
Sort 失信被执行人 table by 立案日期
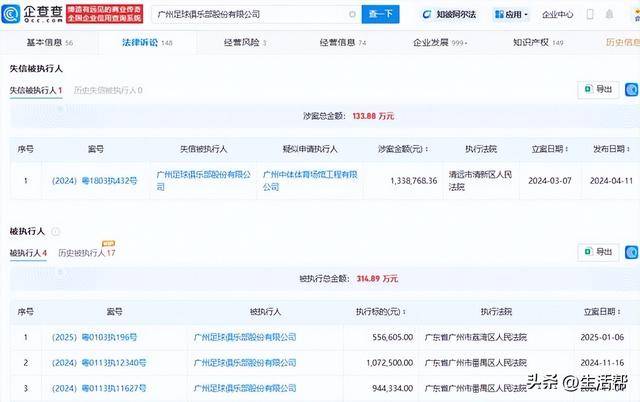pos(550,149)
